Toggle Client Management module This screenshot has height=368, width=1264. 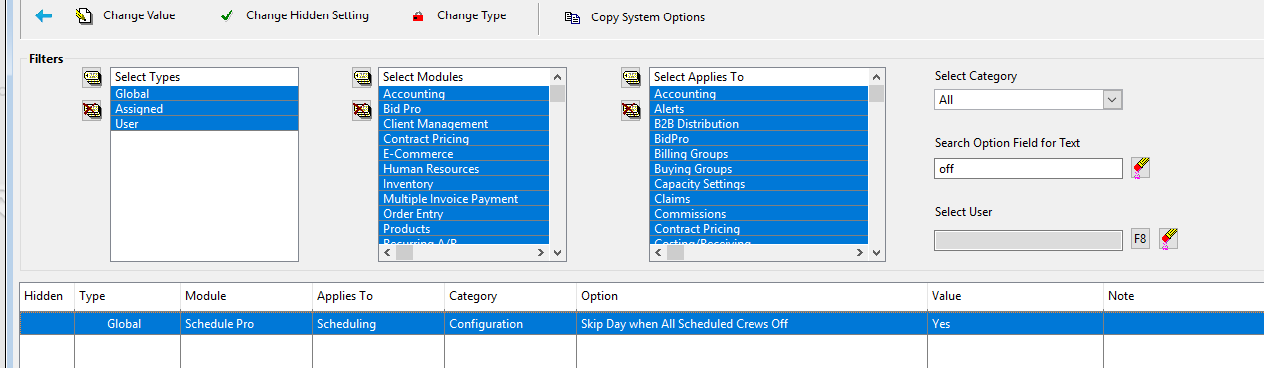[x=464, y=124]
